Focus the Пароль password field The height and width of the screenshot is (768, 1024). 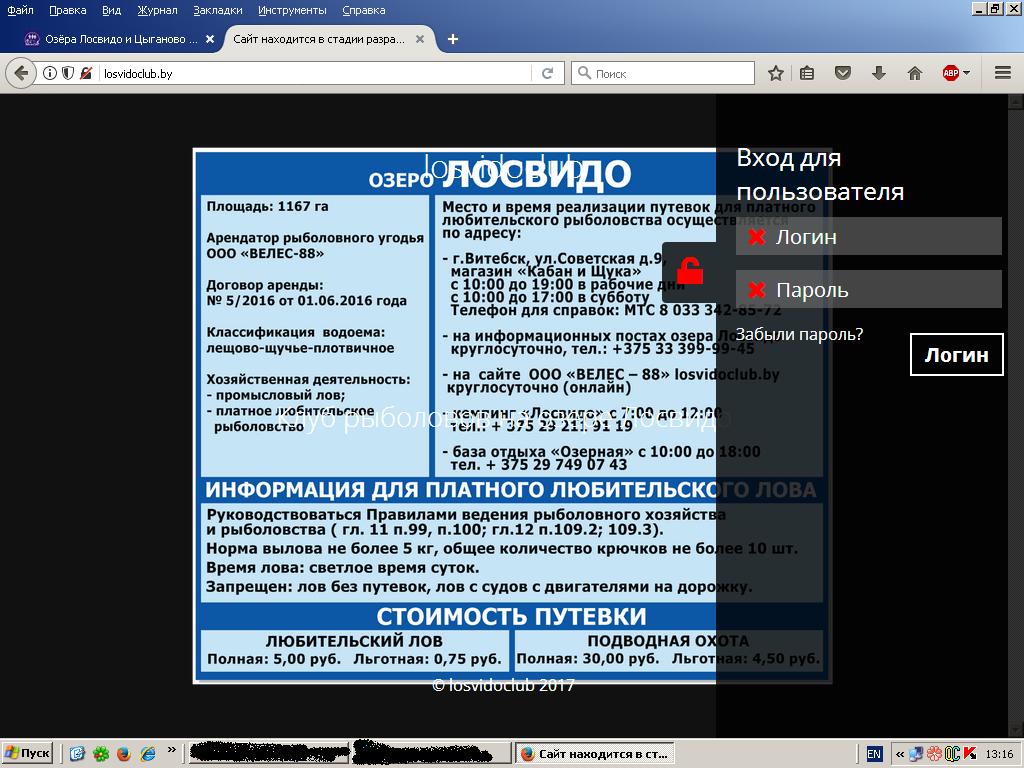(868, 290)
